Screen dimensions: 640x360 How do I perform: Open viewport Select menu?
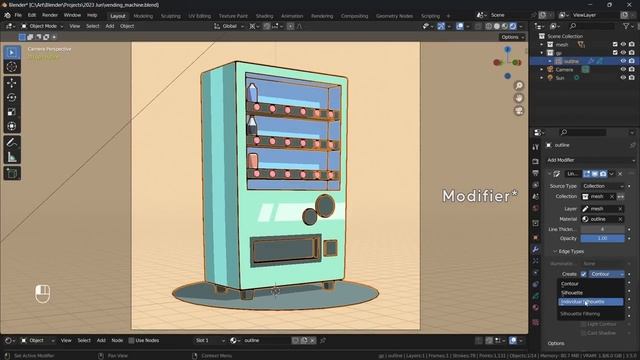(x=93, y=26)
